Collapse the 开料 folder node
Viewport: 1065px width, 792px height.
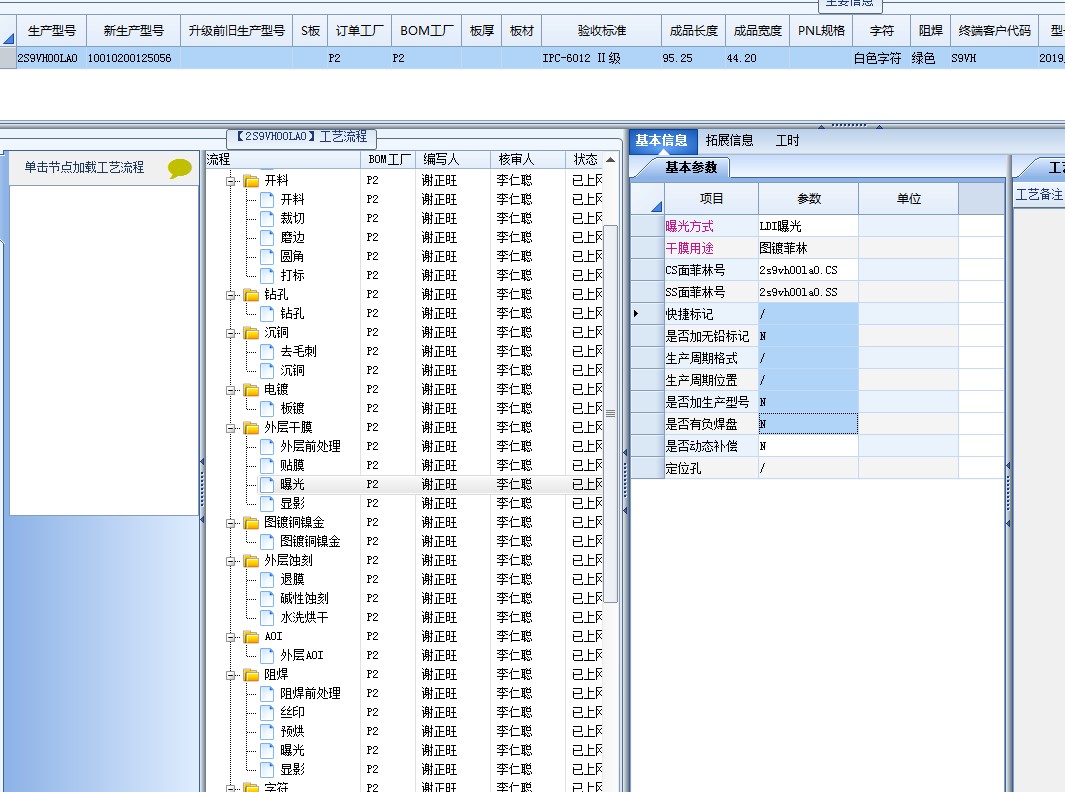(x=231, y=181)
